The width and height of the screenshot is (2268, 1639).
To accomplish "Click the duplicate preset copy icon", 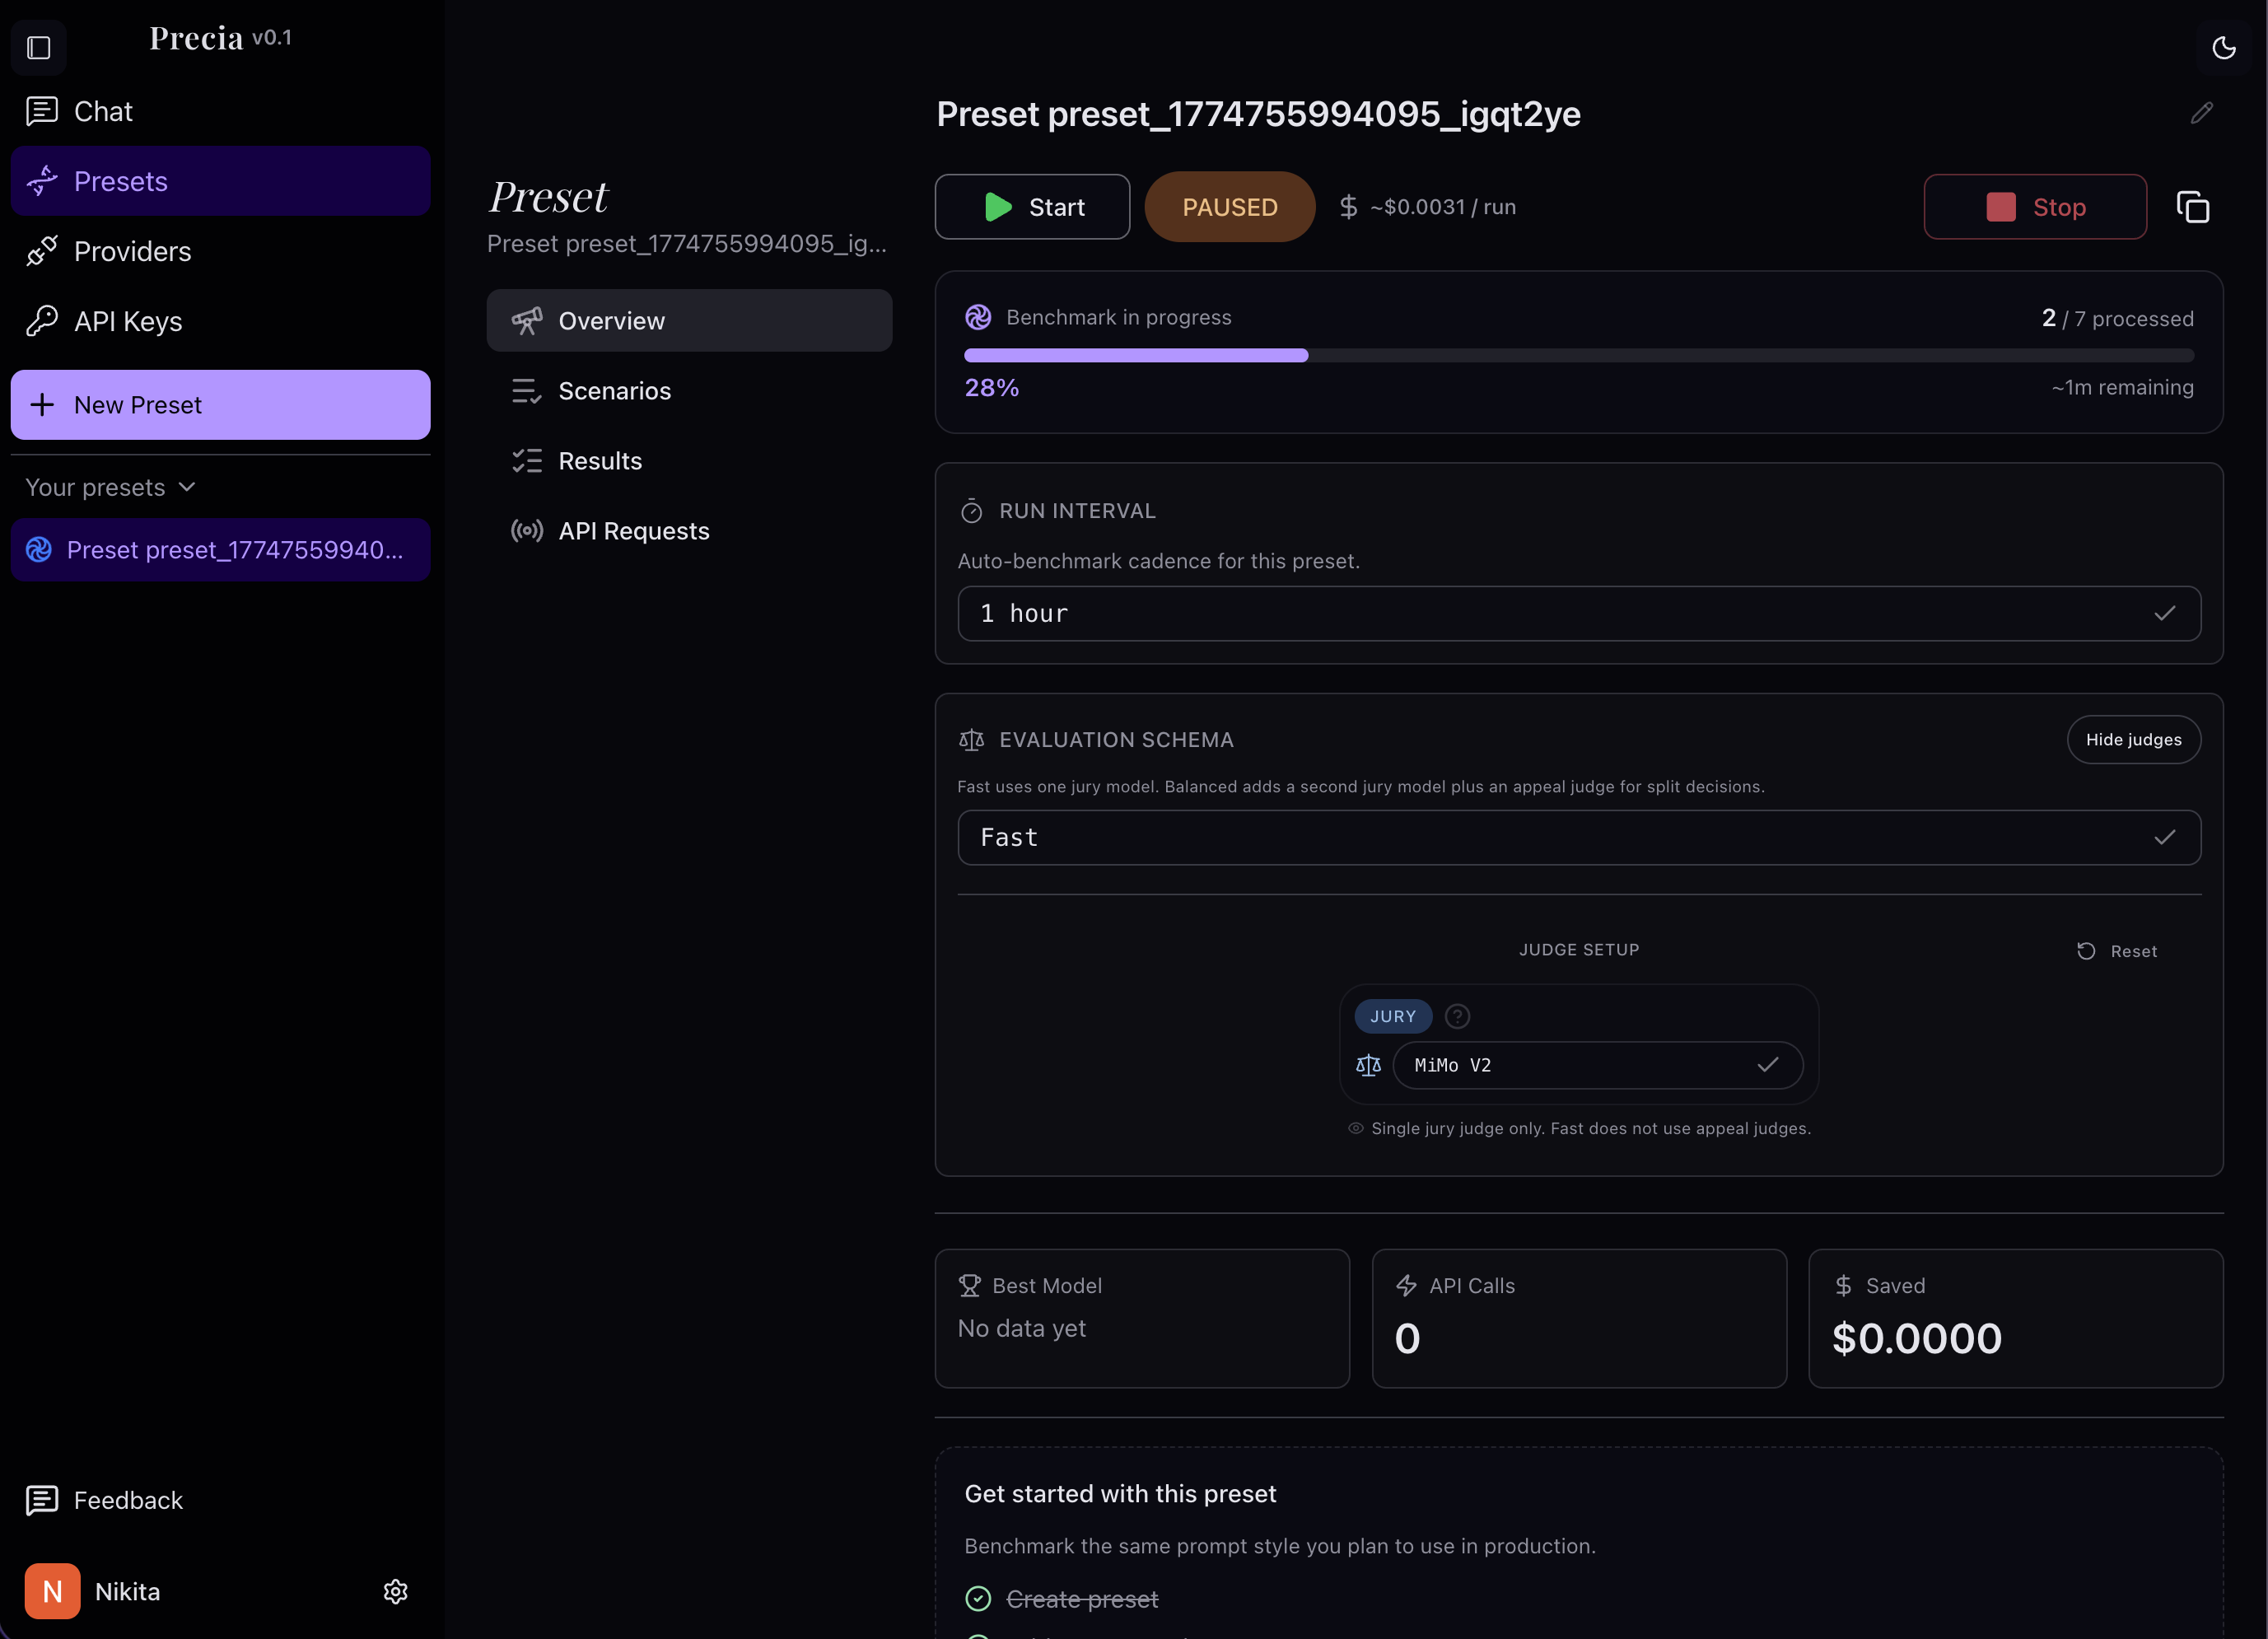I will pyautogui.click(x=2192, y=207).
